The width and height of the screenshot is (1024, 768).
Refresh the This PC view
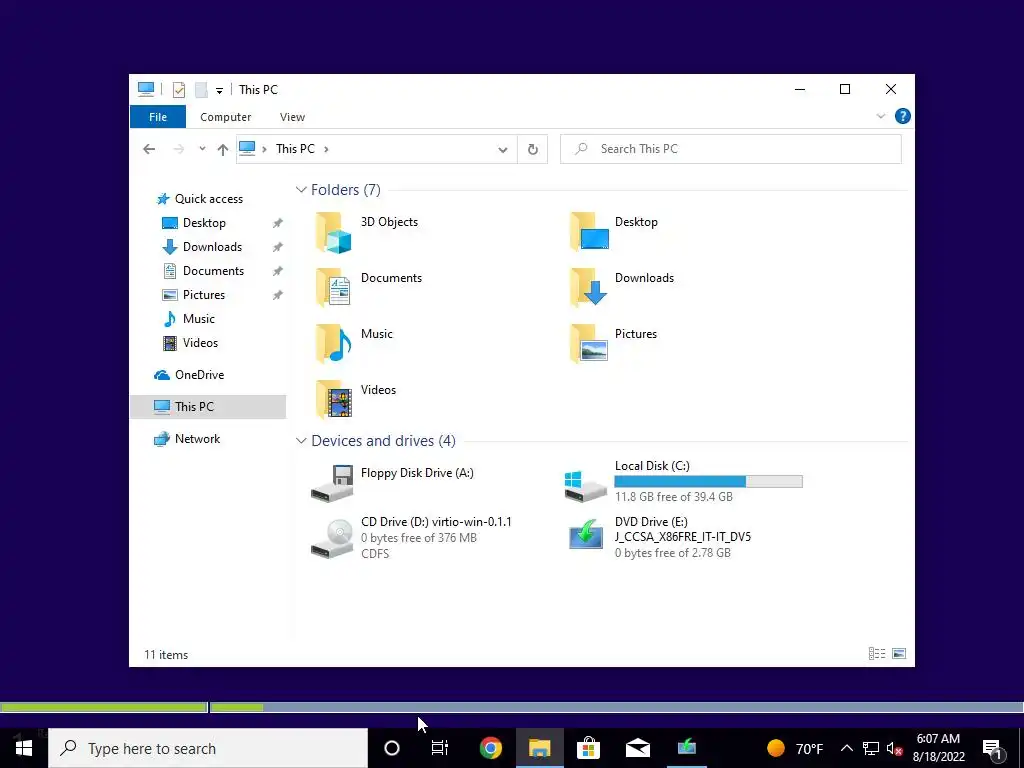533,150
